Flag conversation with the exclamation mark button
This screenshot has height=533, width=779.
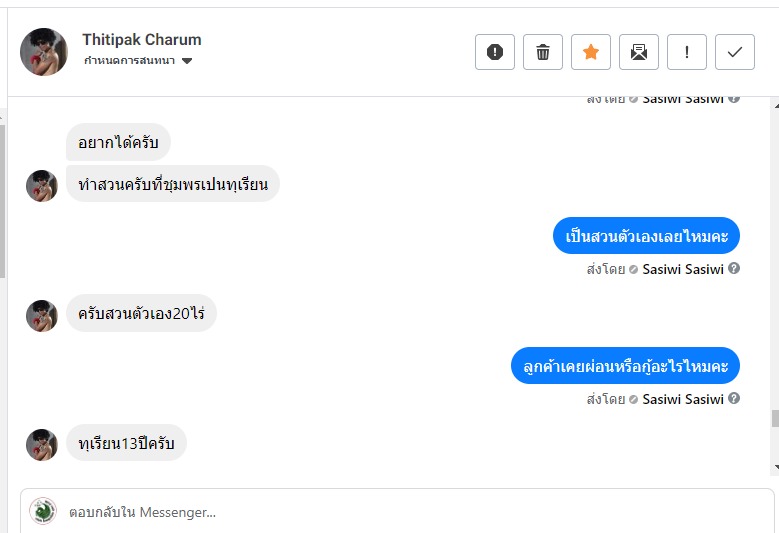tap(687, 53)
